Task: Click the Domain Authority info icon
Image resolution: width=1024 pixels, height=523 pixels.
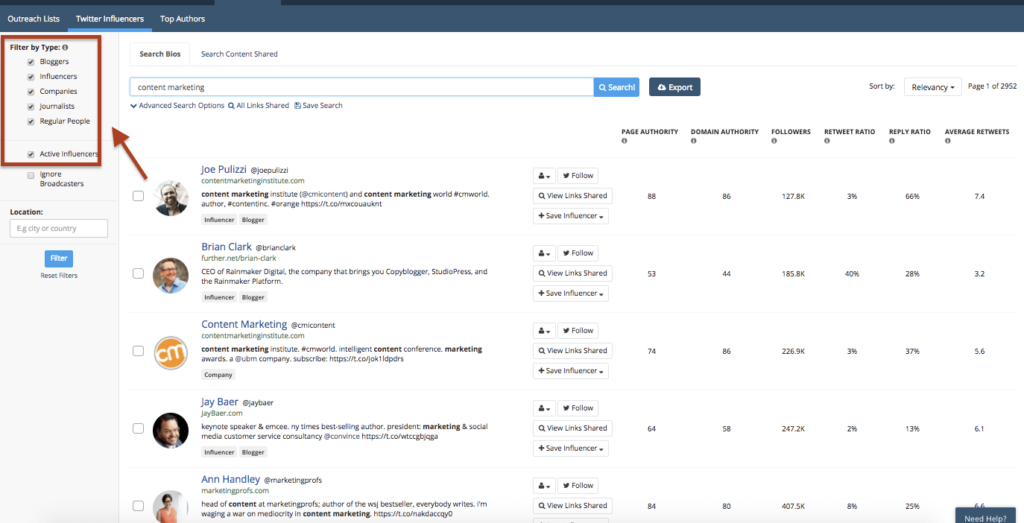Action: (694, 140)
